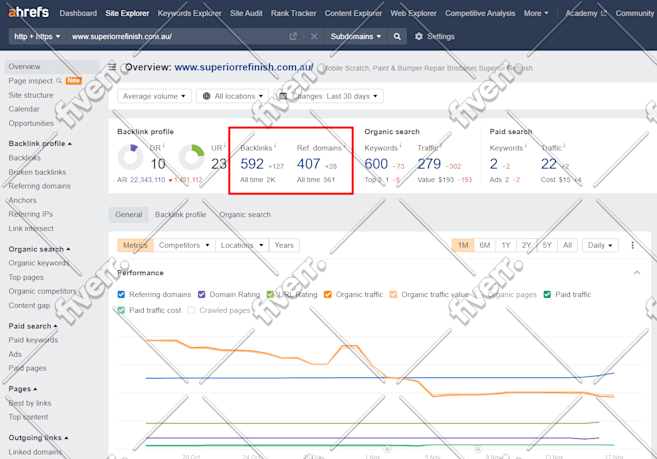Image resolution: width=657 pixels, height=459 pixels.
Task: Toggle the Referring domains checkbox
Action: pyautogui.click(x=122, y=294)
